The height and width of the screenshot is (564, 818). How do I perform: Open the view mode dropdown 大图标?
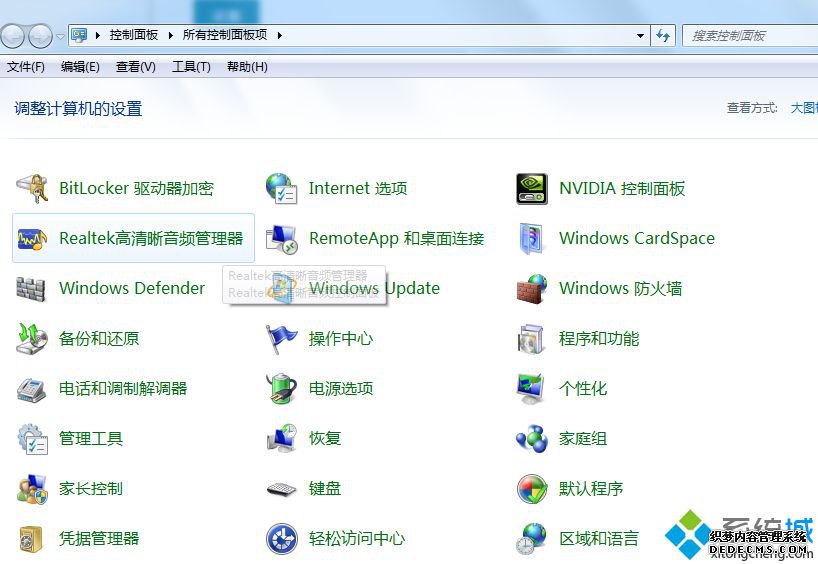[804, 108]
